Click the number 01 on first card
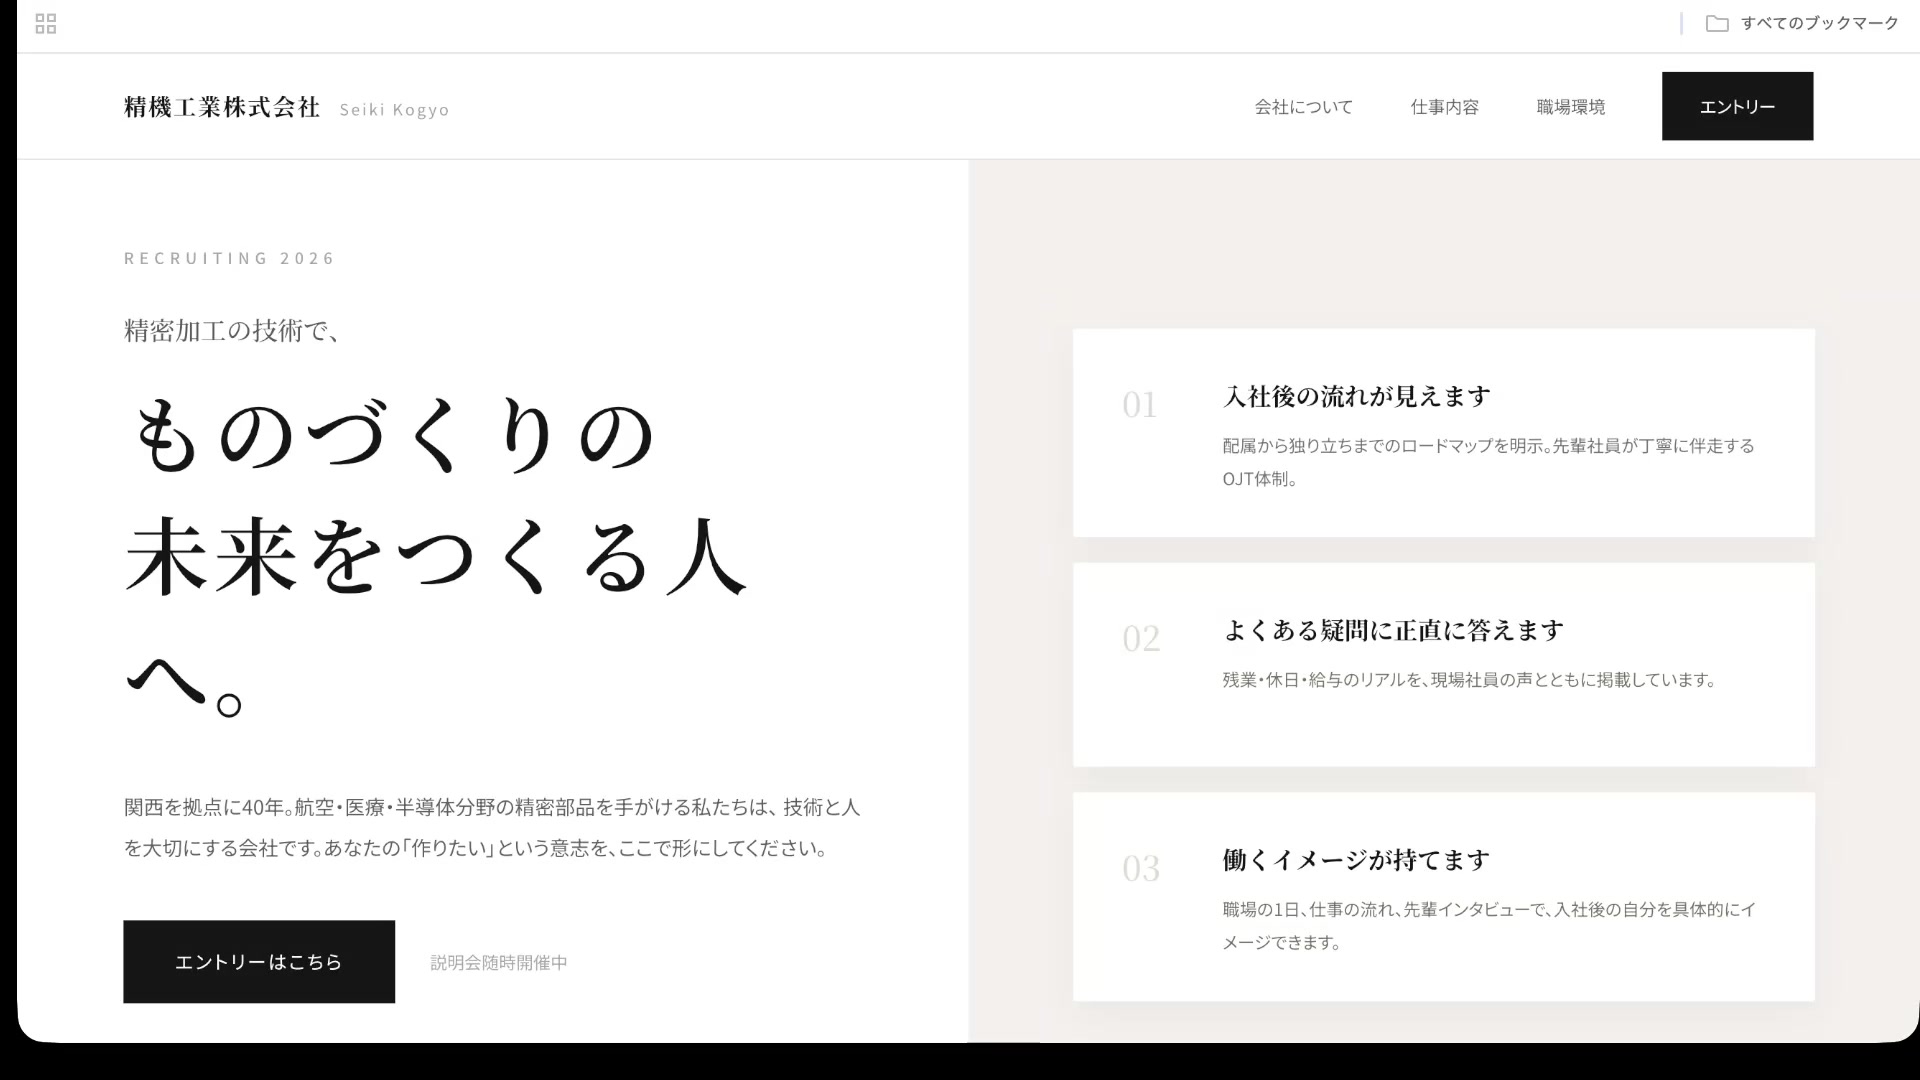 click(x=1140, y=405)
